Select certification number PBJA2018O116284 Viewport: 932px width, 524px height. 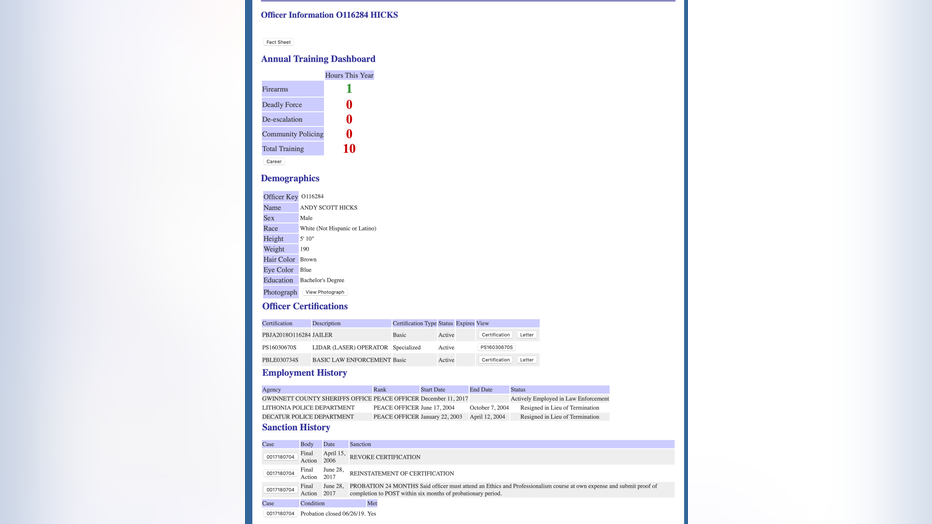286,335
